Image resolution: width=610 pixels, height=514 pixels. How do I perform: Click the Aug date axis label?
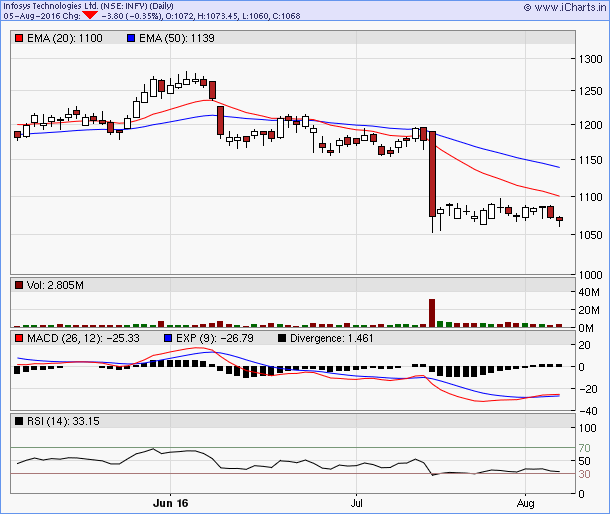525,503
